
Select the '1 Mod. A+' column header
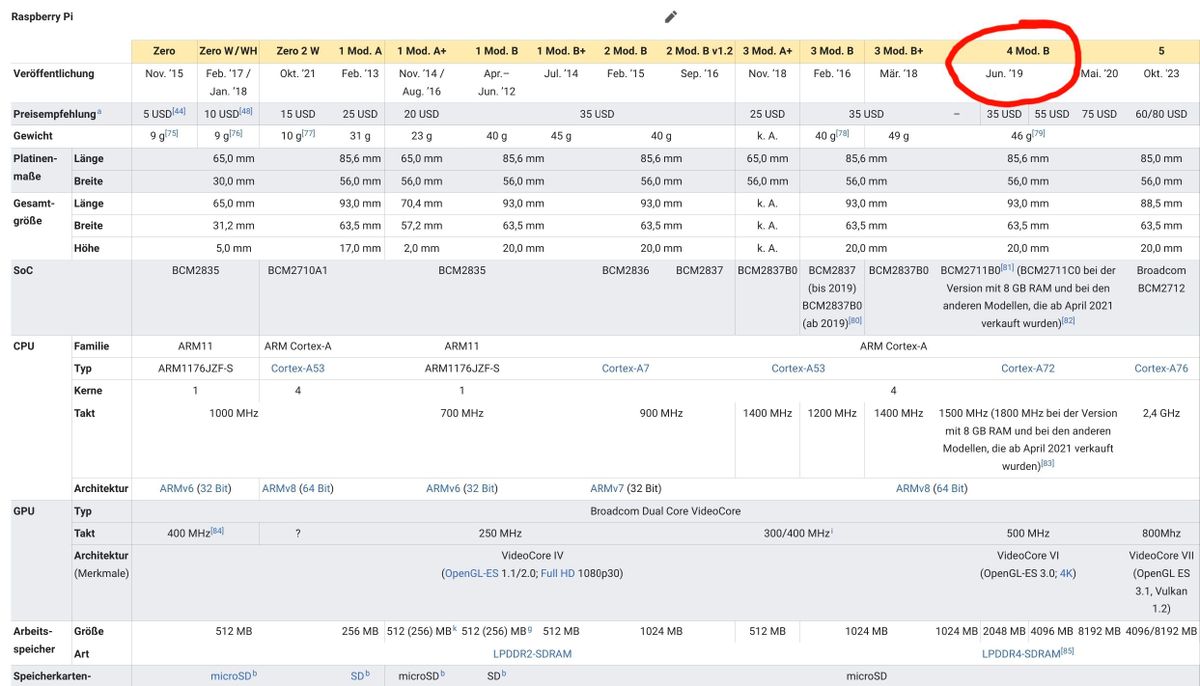[x=421, y=51]
